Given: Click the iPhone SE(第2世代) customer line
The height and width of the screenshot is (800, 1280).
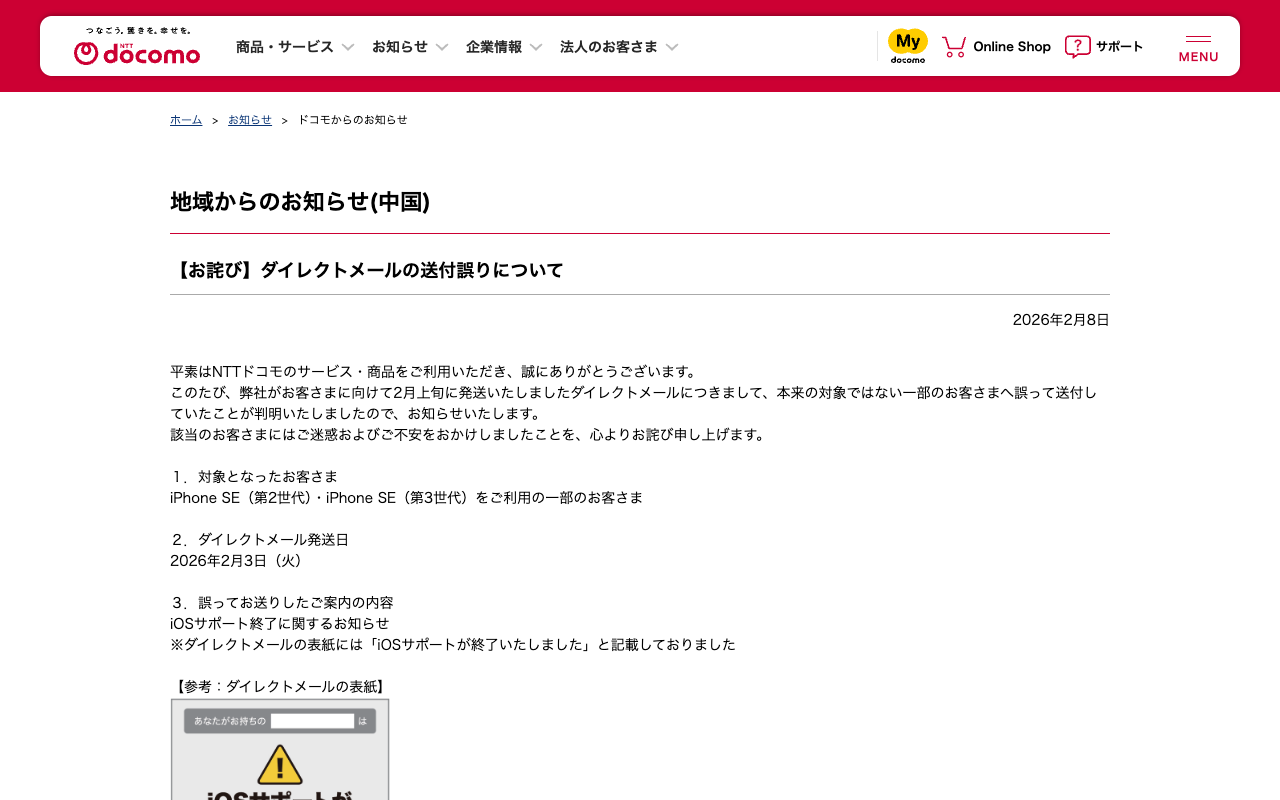Looking at the screenshot, I should (407, 498).
